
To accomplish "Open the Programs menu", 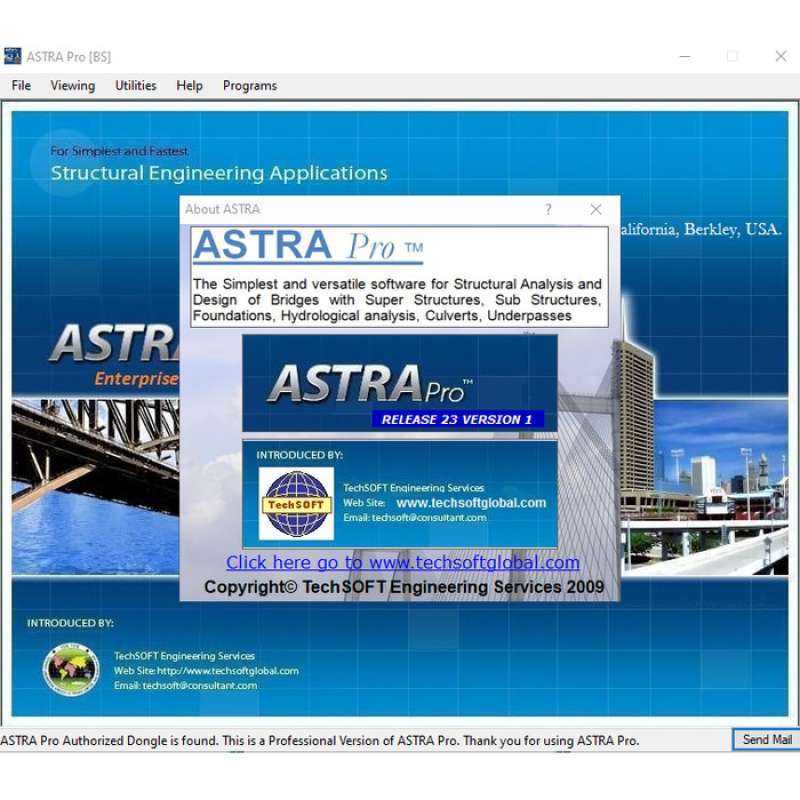I will click(x=250, y=86).
